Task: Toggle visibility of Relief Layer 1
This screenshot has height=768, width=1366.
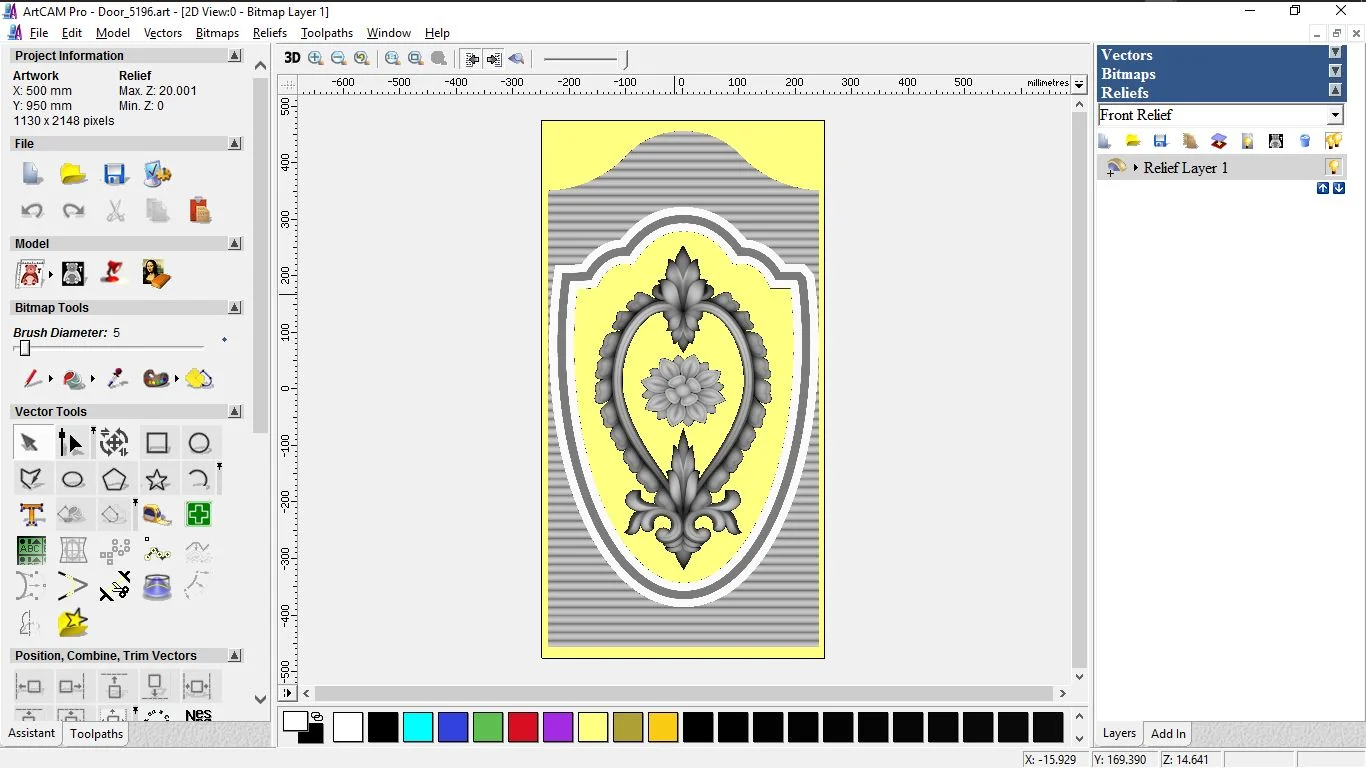Action: coord(1334,167)
